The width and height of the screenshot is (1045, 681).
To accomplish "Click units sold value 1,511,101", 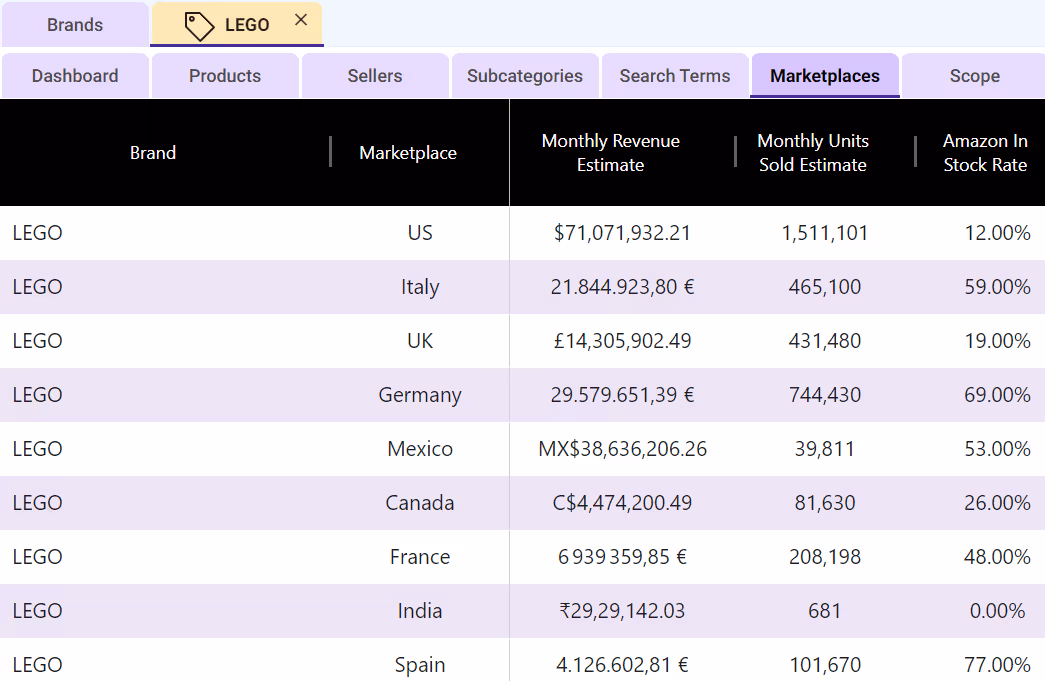I will coord(825,233).
